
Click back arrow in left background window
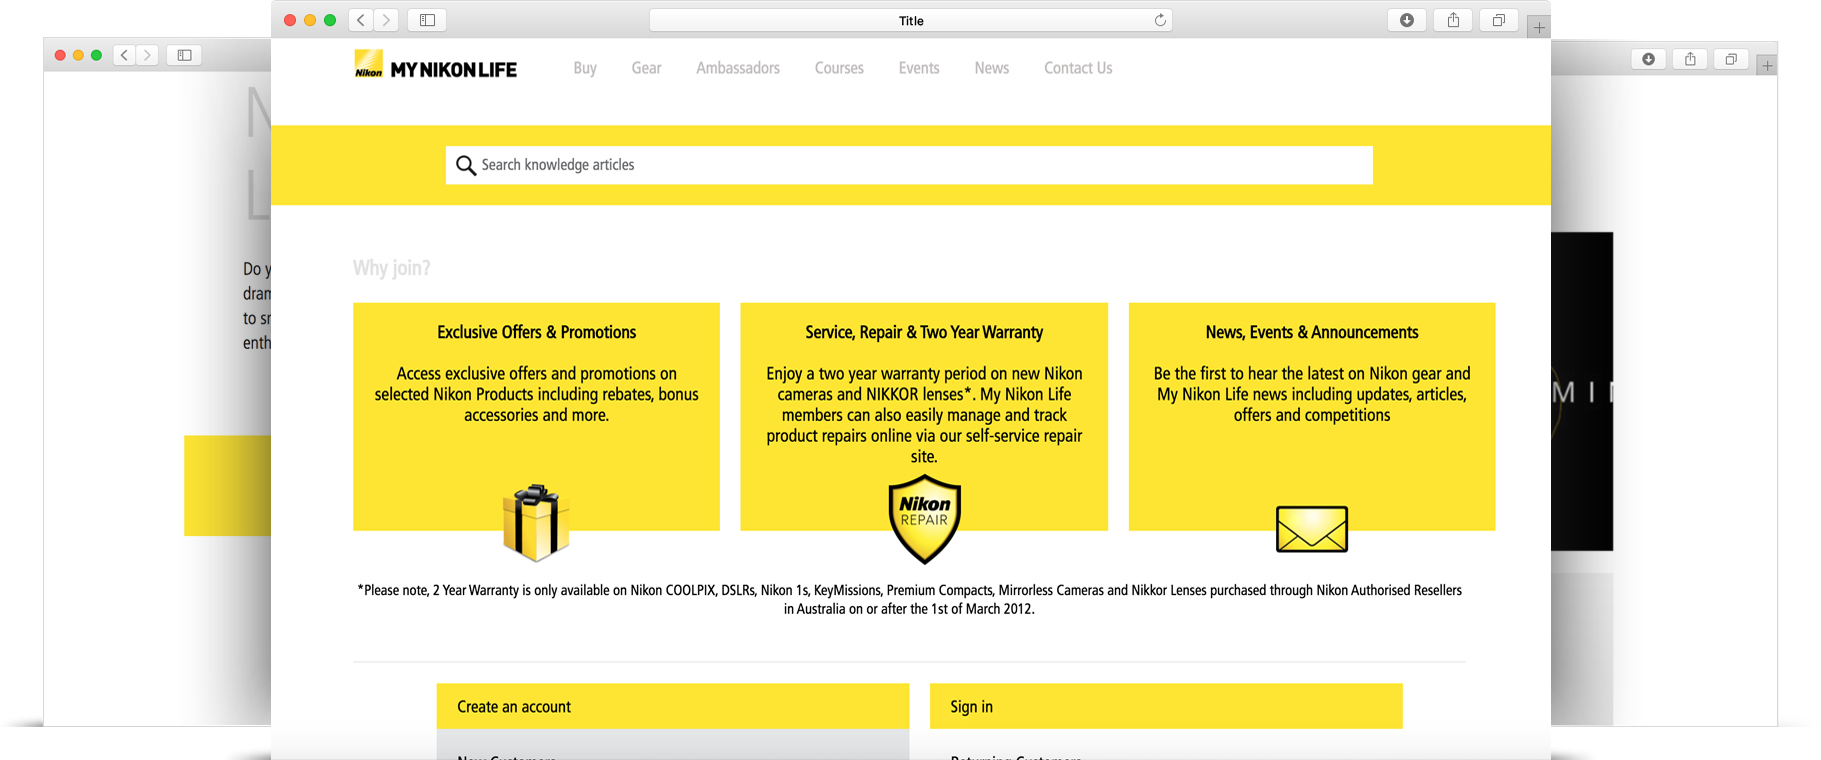pyautogui.click(x=124, y=55)
